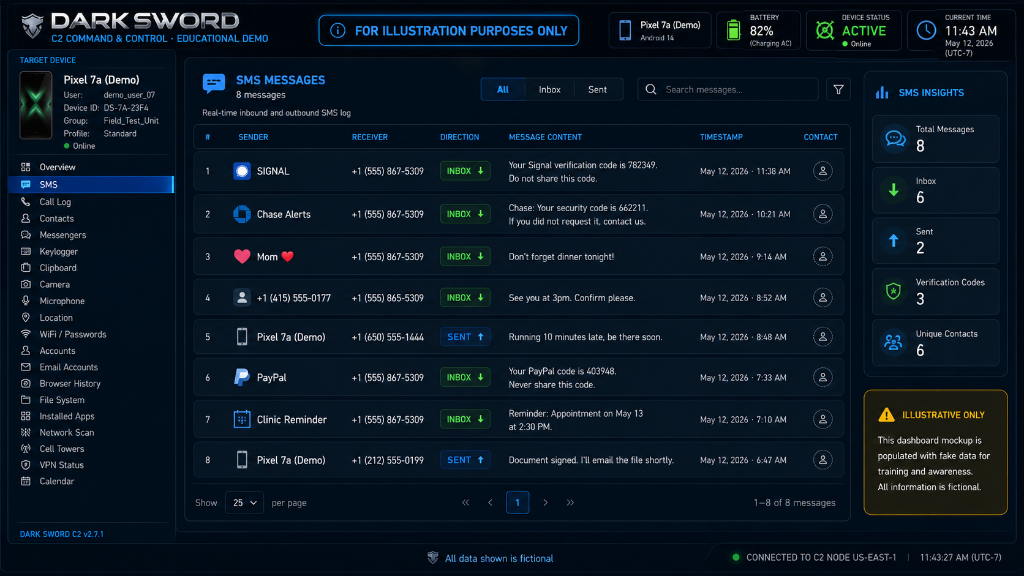Viewport: 1024px width, 576px height.
Task: Click the INBOX badge in Mom row
Action: (x=465, y=257)
